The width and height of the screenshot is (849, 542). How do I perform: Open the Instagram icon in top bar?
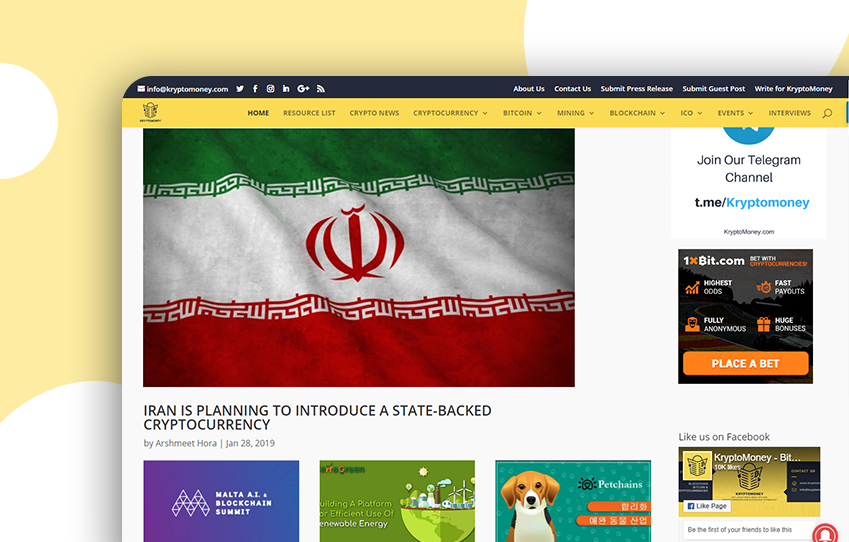(x=271, y=89)
